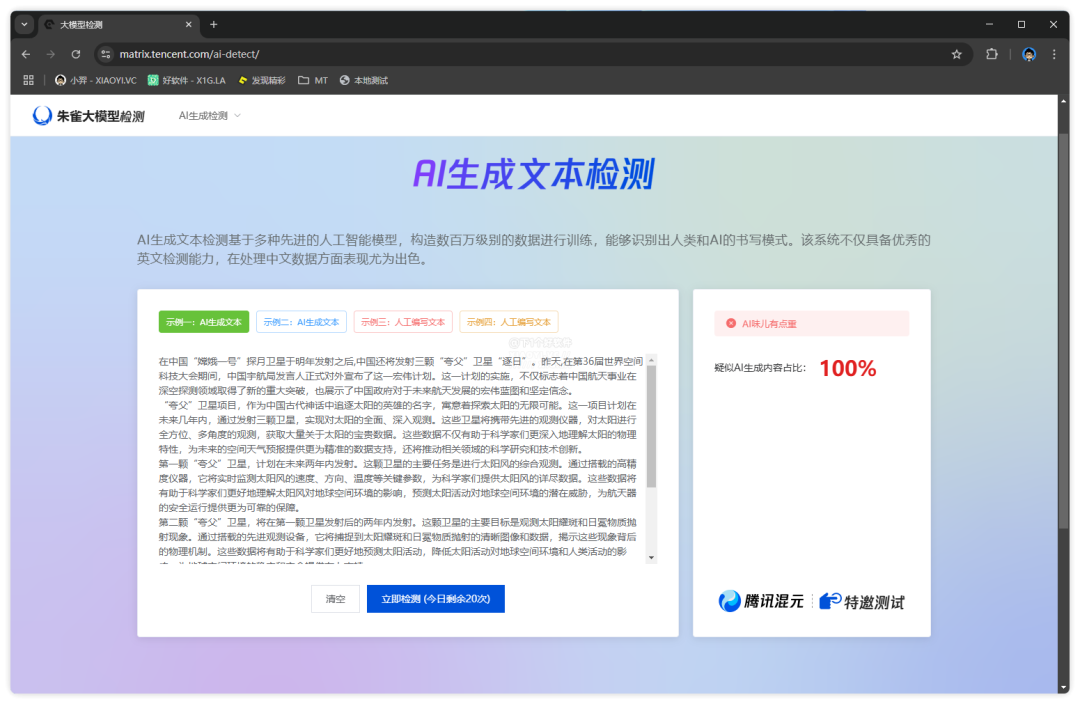
Task: Click the text area scrollbar down arrow
Action: [652, 557]
